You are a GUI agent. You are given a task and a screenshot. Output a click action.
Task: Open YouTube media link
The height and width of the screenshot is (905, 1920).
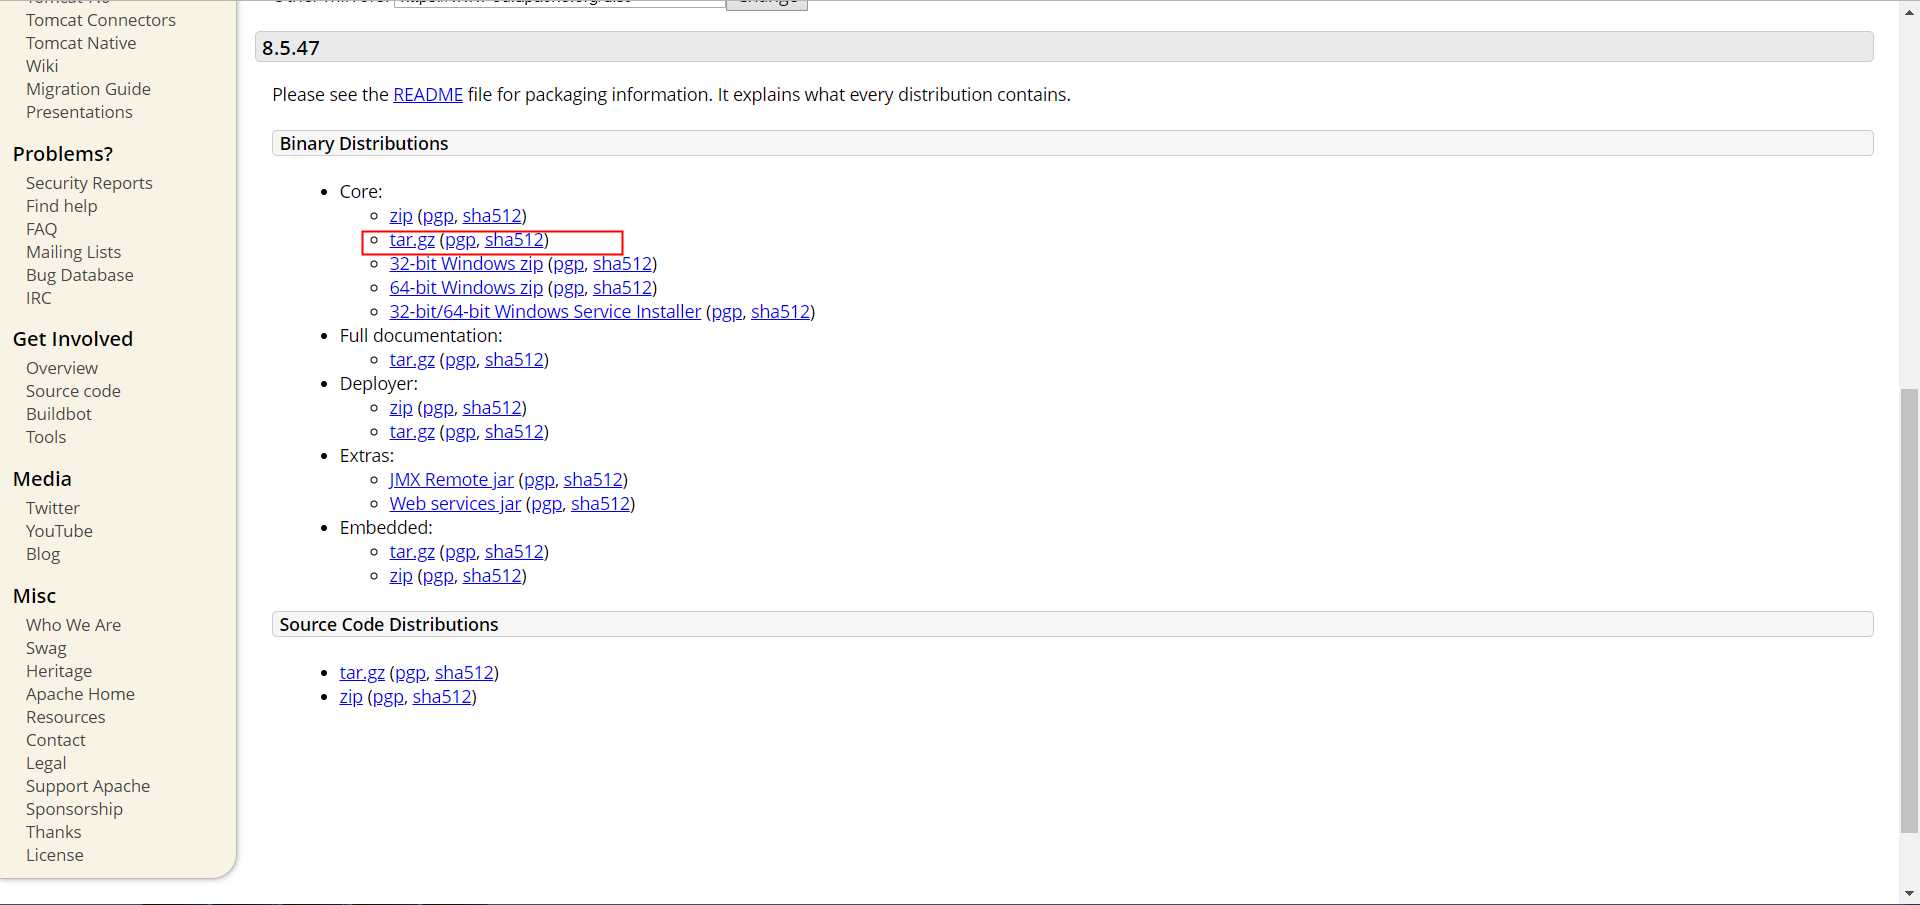click(x=59, y=531)
